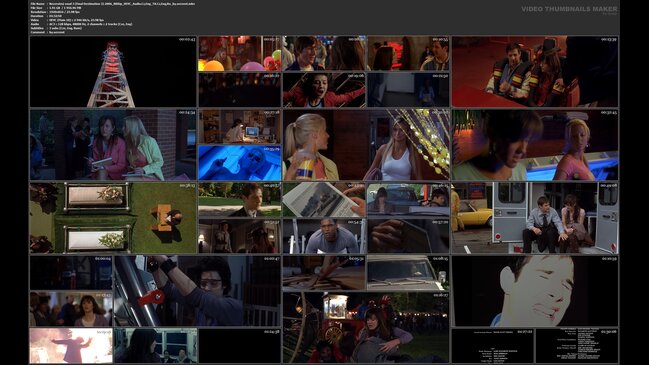Click the Video Thumbnails Maker watermark
649x365 pixels.
[569, 9]
